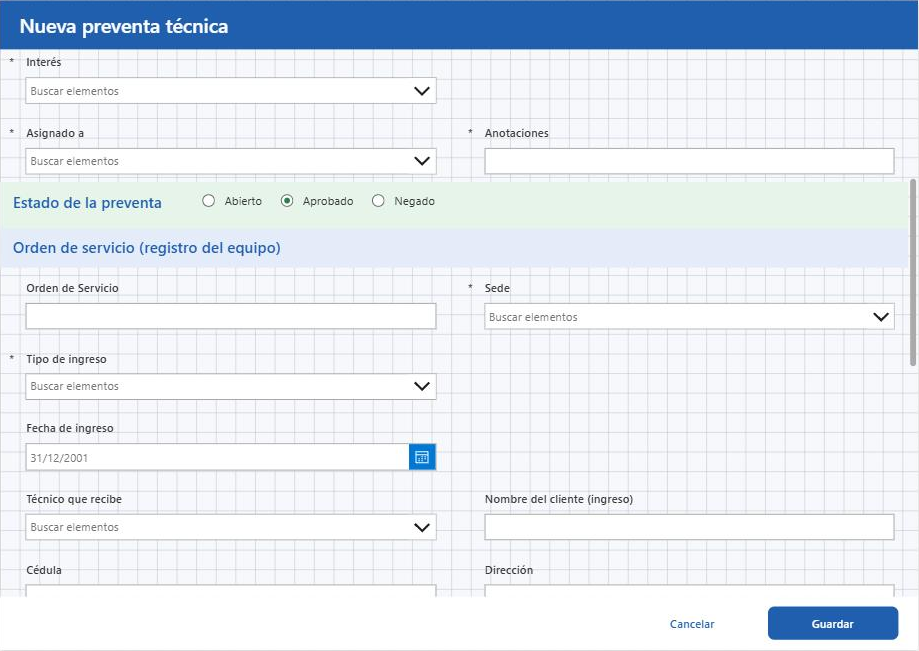Expand the Técnico que recibe dropdown
919x651 pixels.
[x=231, y=527]
